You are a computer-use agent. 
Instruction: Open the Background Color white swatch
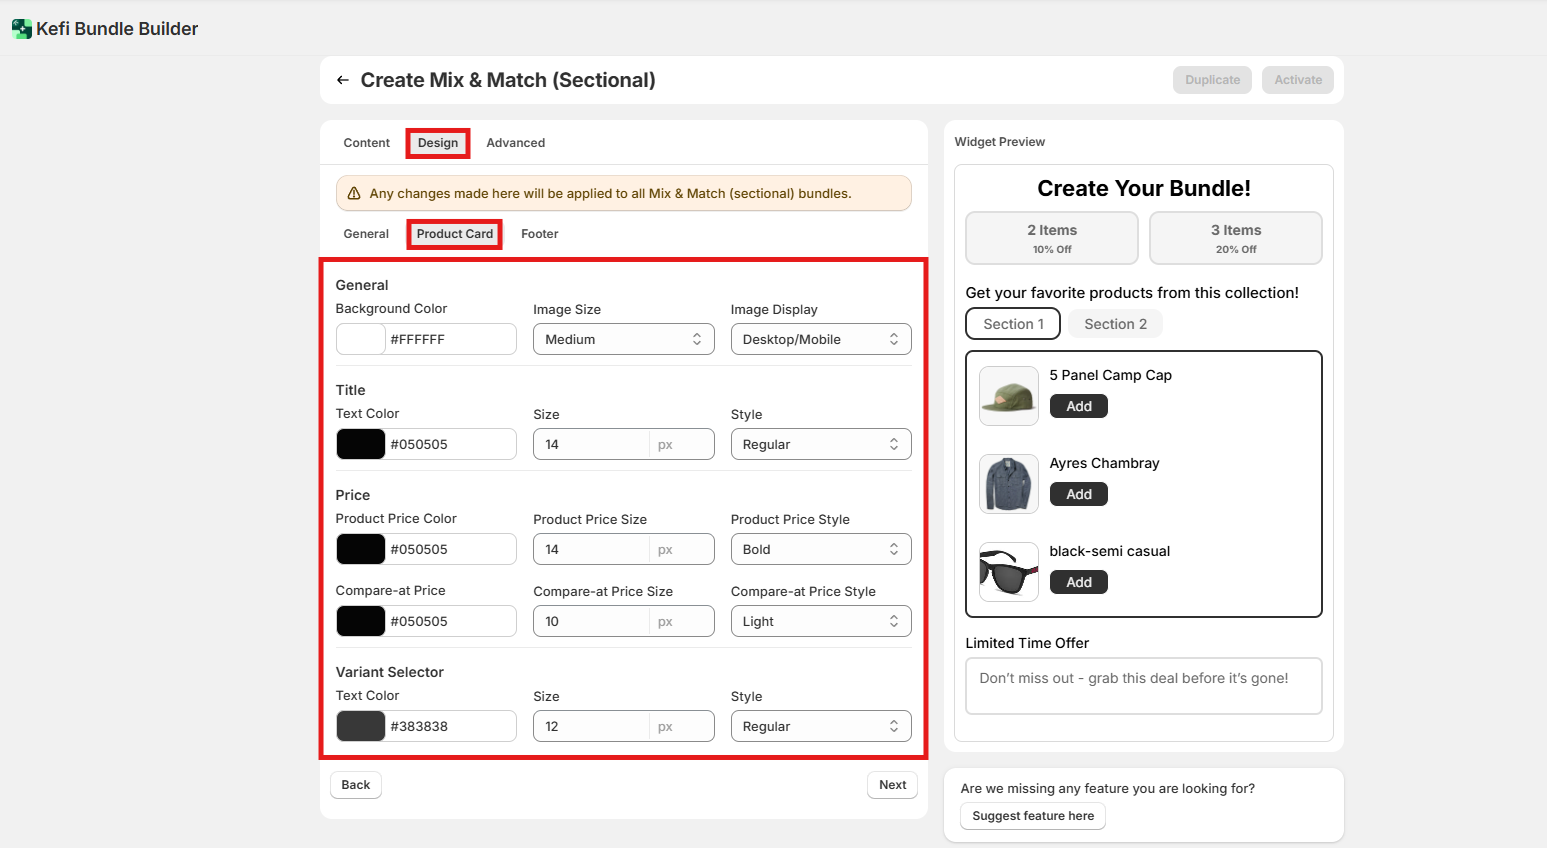pyautogui.click(x=361, y=340)
